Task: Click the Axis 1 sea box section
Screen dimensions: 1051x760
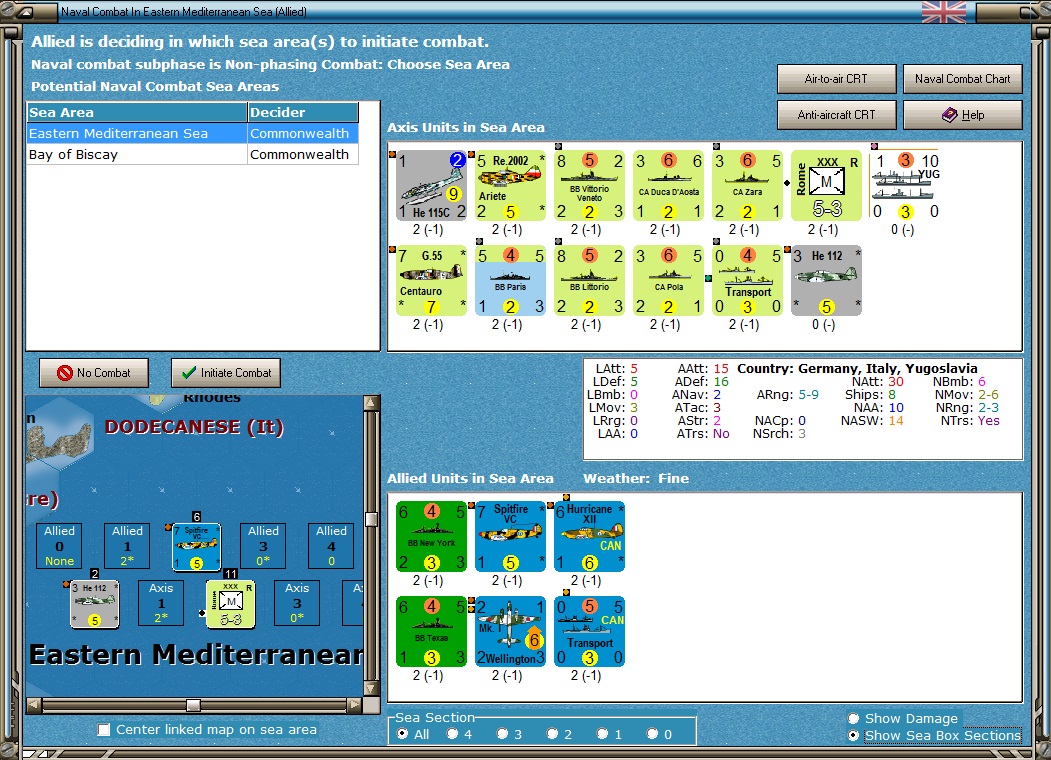Action: [x=161, y=603]
